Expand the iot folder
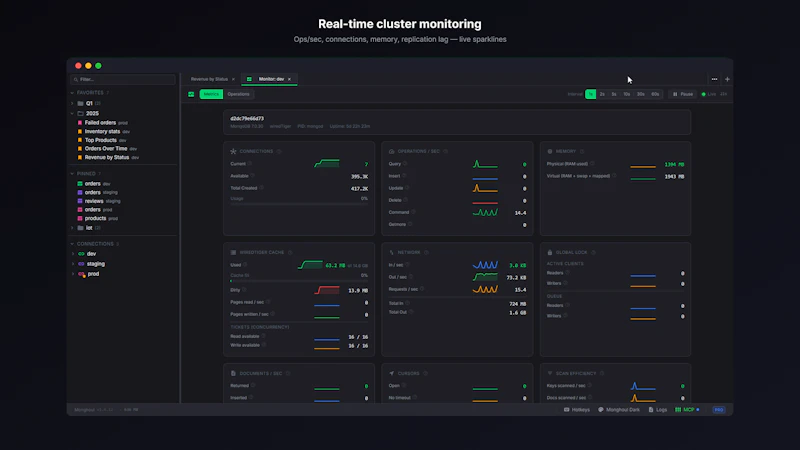 click(72, 228)
